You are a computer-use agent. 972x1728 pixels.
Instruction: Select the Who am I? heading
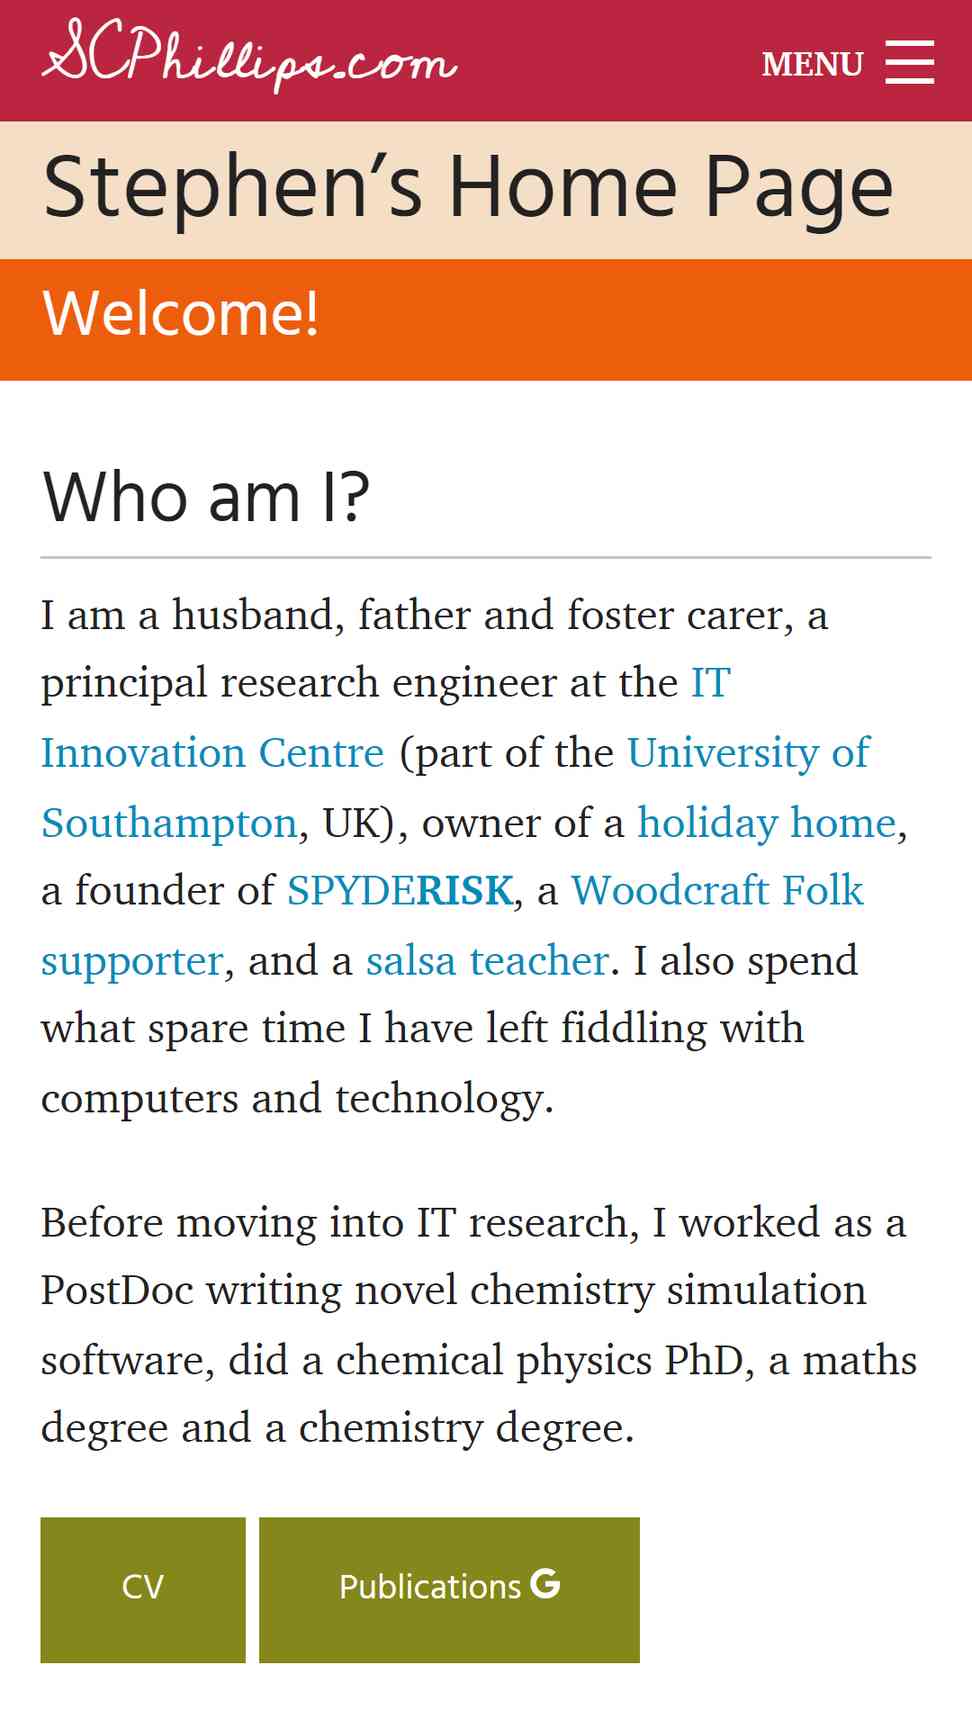(x=206, y=497)
